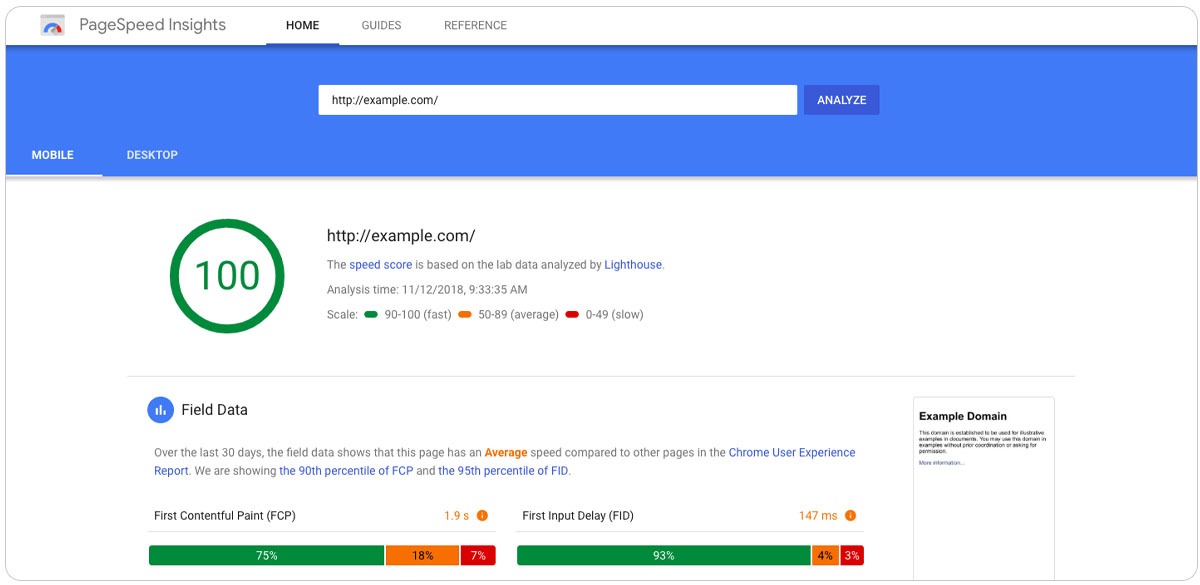Viewport: 1200px width, 585px height.
Task: Open the Chrome User Experience Report link
Action: point(791,452)
